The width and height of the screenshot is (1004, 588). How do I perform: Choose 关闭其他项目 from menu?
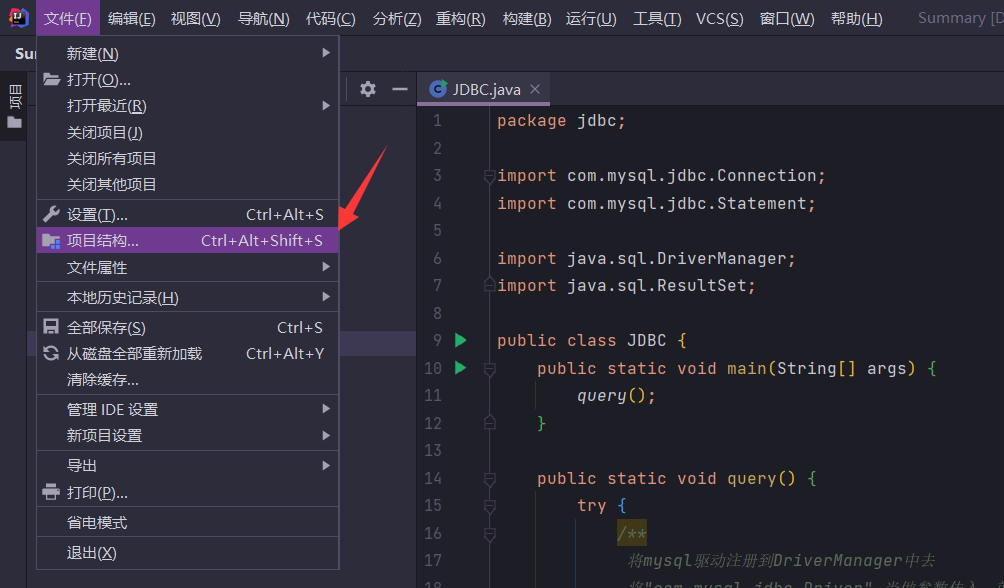[188, 184]
